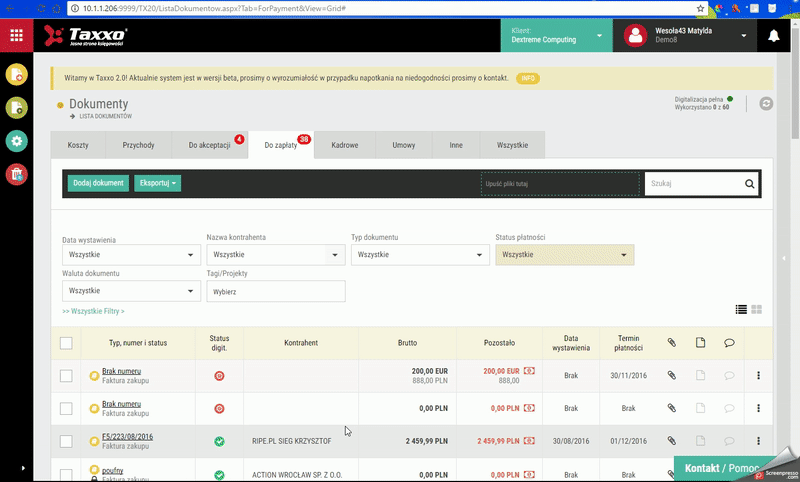Check the box for 0,00 PLN Brak numeru row
Image resolution: width=800 pixels, height=482 pixels.
click(x=66, y=409)
